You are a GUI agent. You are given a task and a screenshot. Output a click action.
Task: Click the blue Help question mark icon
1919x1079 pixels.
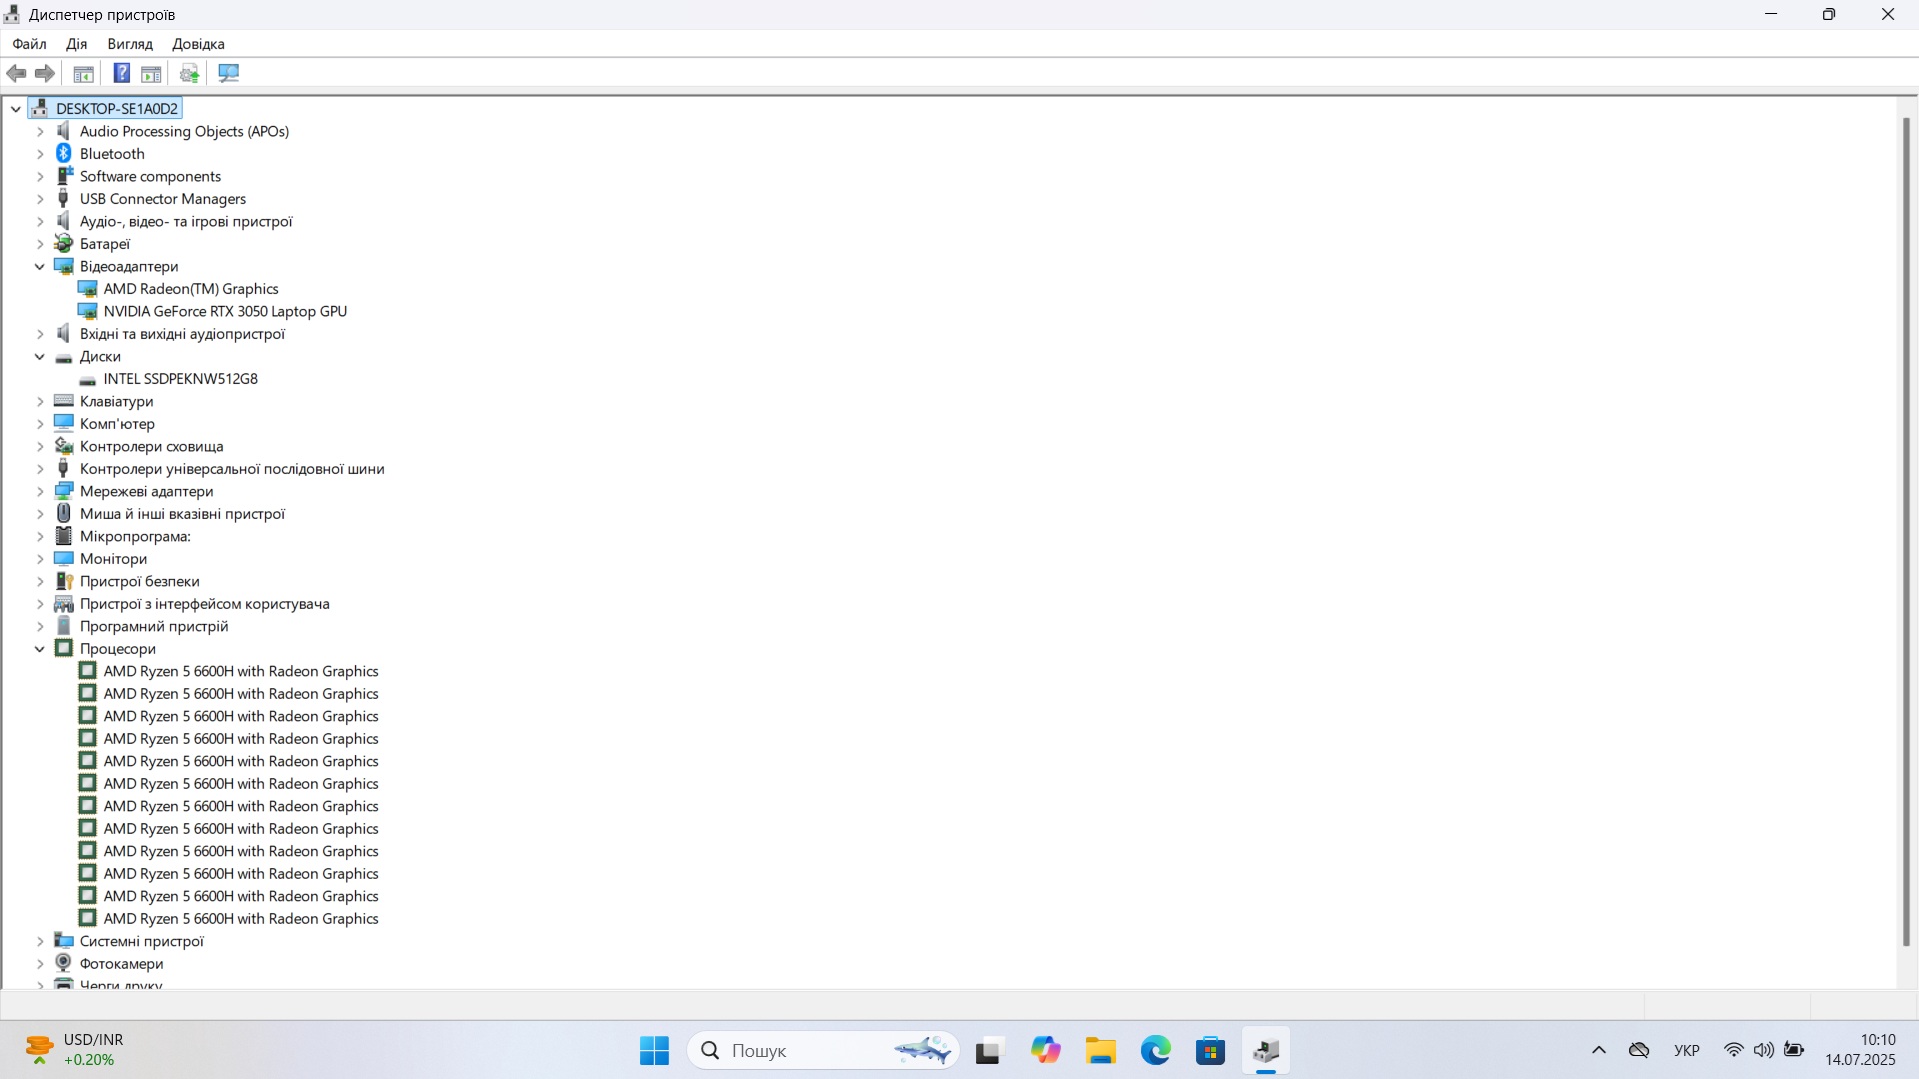tap(122, 73)
